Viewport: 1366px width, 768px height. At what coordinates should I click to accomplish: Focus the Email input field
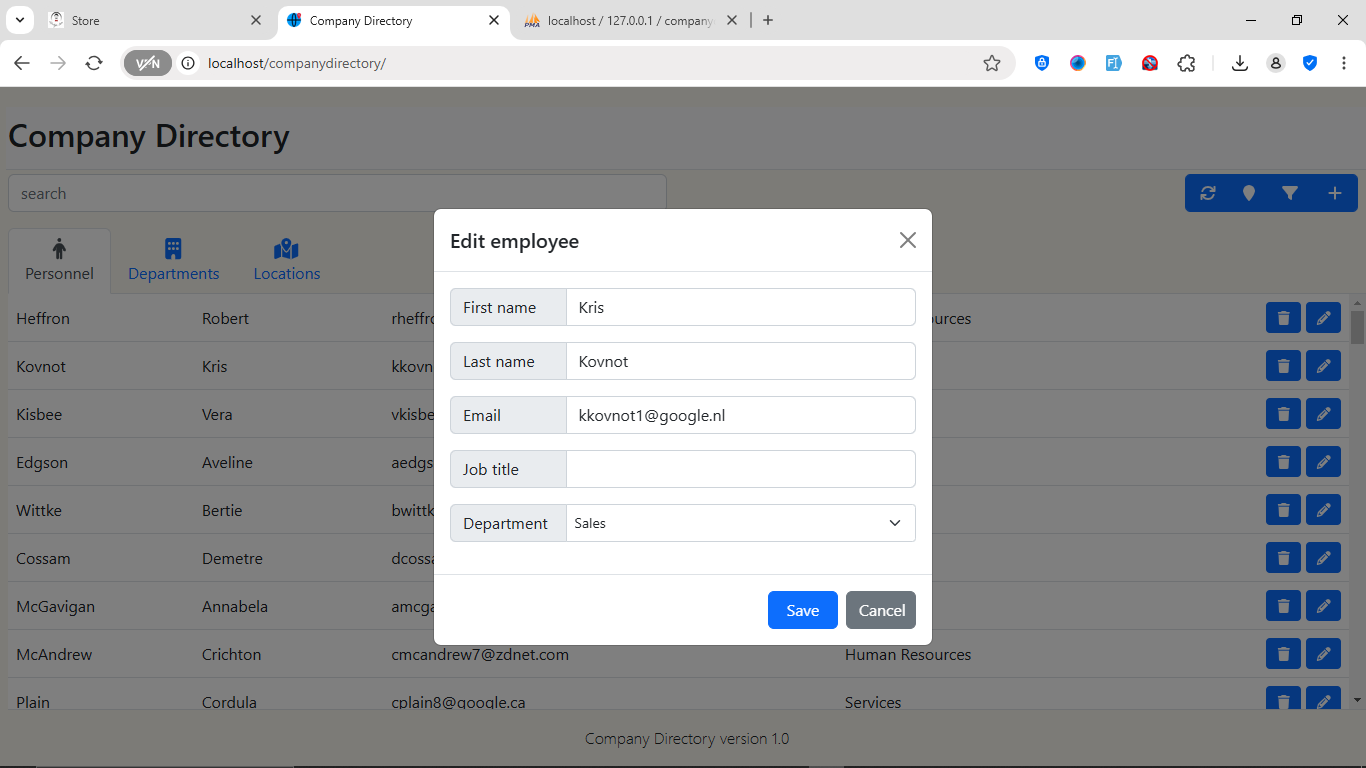click(740, 415)
